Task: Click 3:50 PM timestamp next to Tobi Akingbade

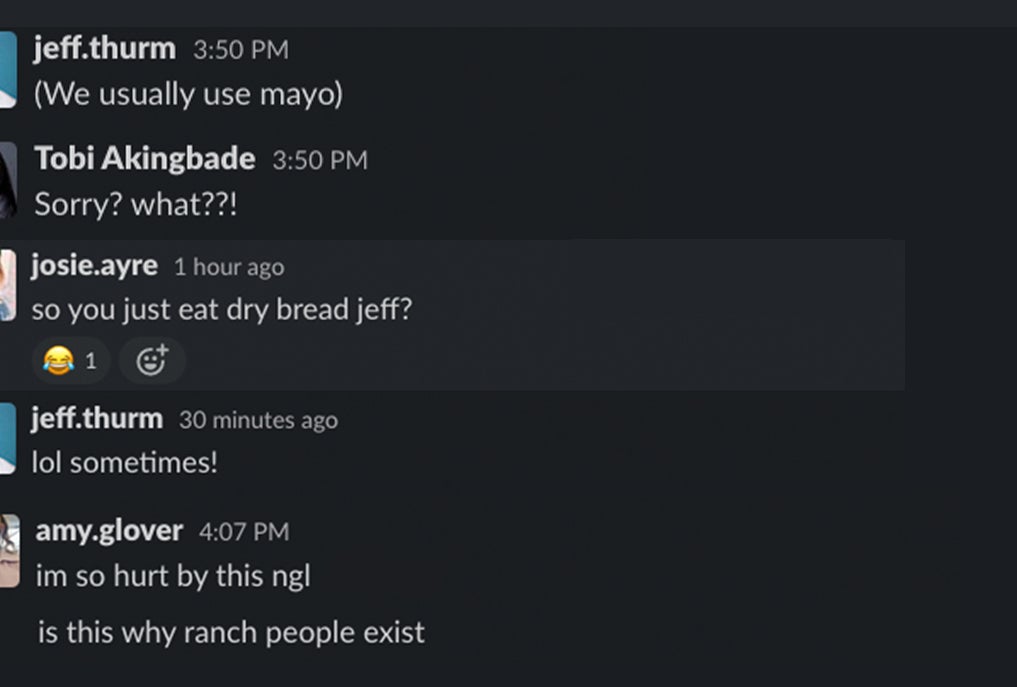Action: click(319, 160)
